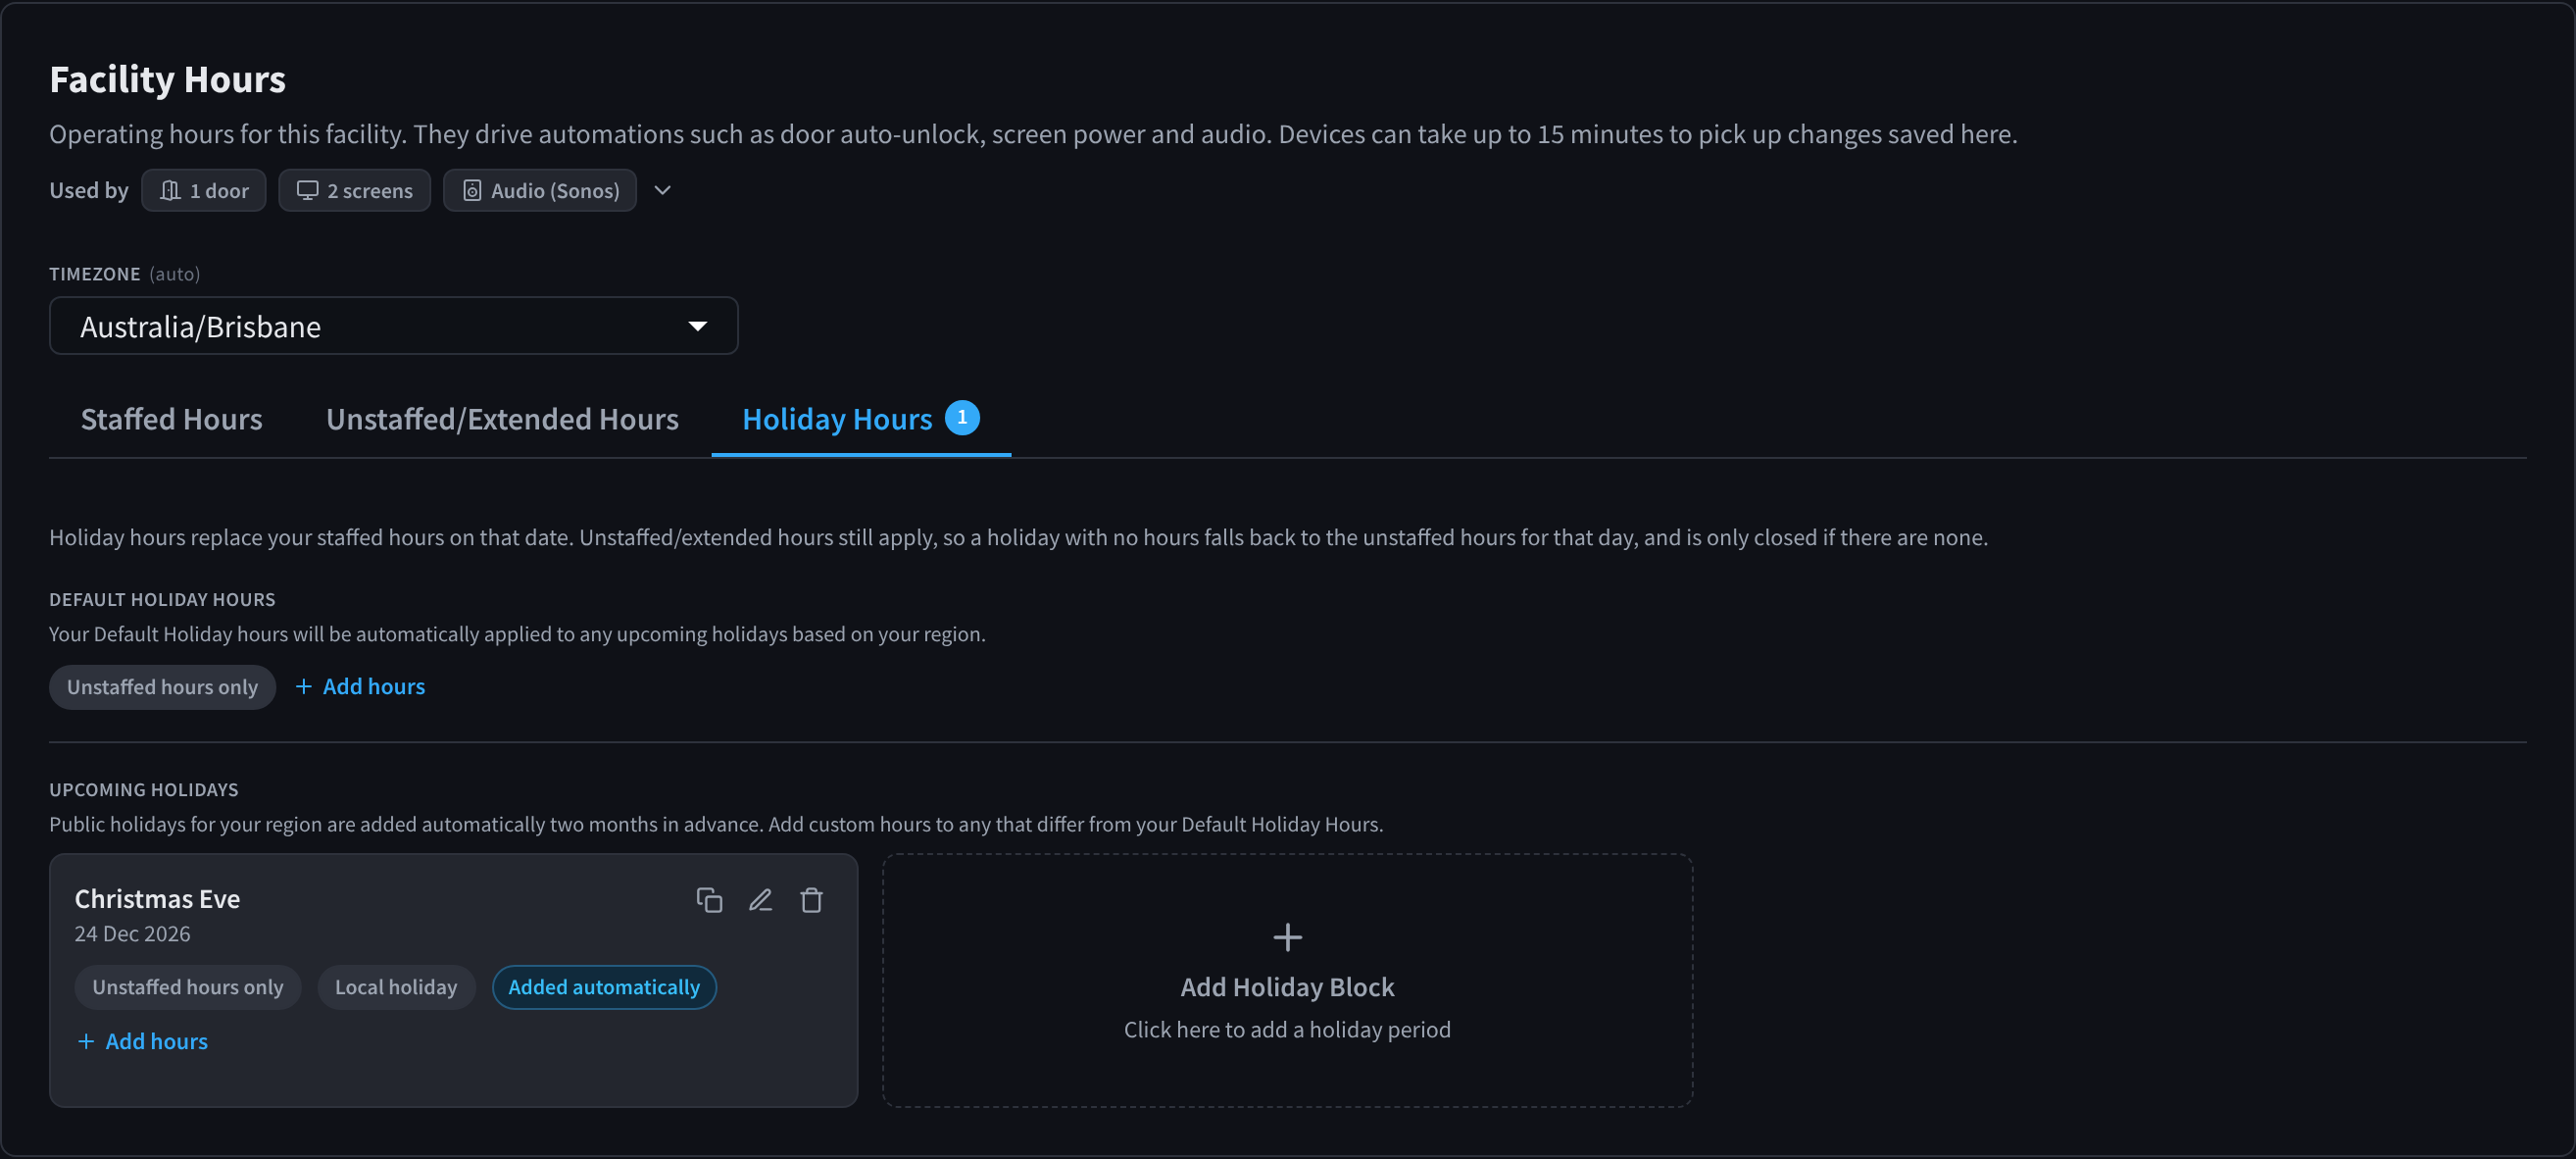This screenshot has width=2576, height=1159.
Task: Add hours to the Christmas Eve card
Action: point(143,1042)
